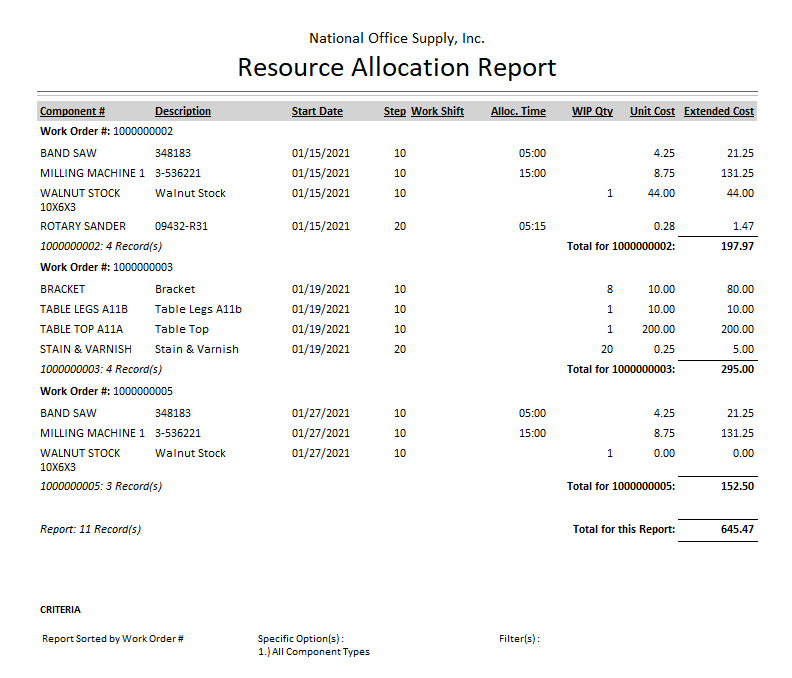Image resolution: width=792 pixels, height=678 pixels.
Task: Select the Start Date column header
Action: click(x=317, y=111)
